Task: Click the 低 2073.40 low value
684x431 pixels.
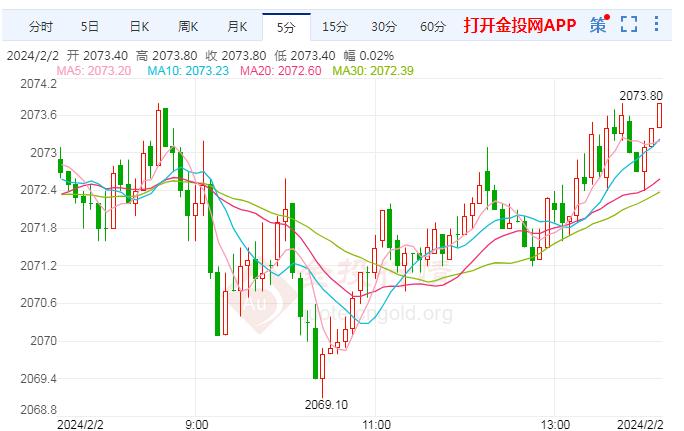Action: pyautogui.click(x=305, y=56)
